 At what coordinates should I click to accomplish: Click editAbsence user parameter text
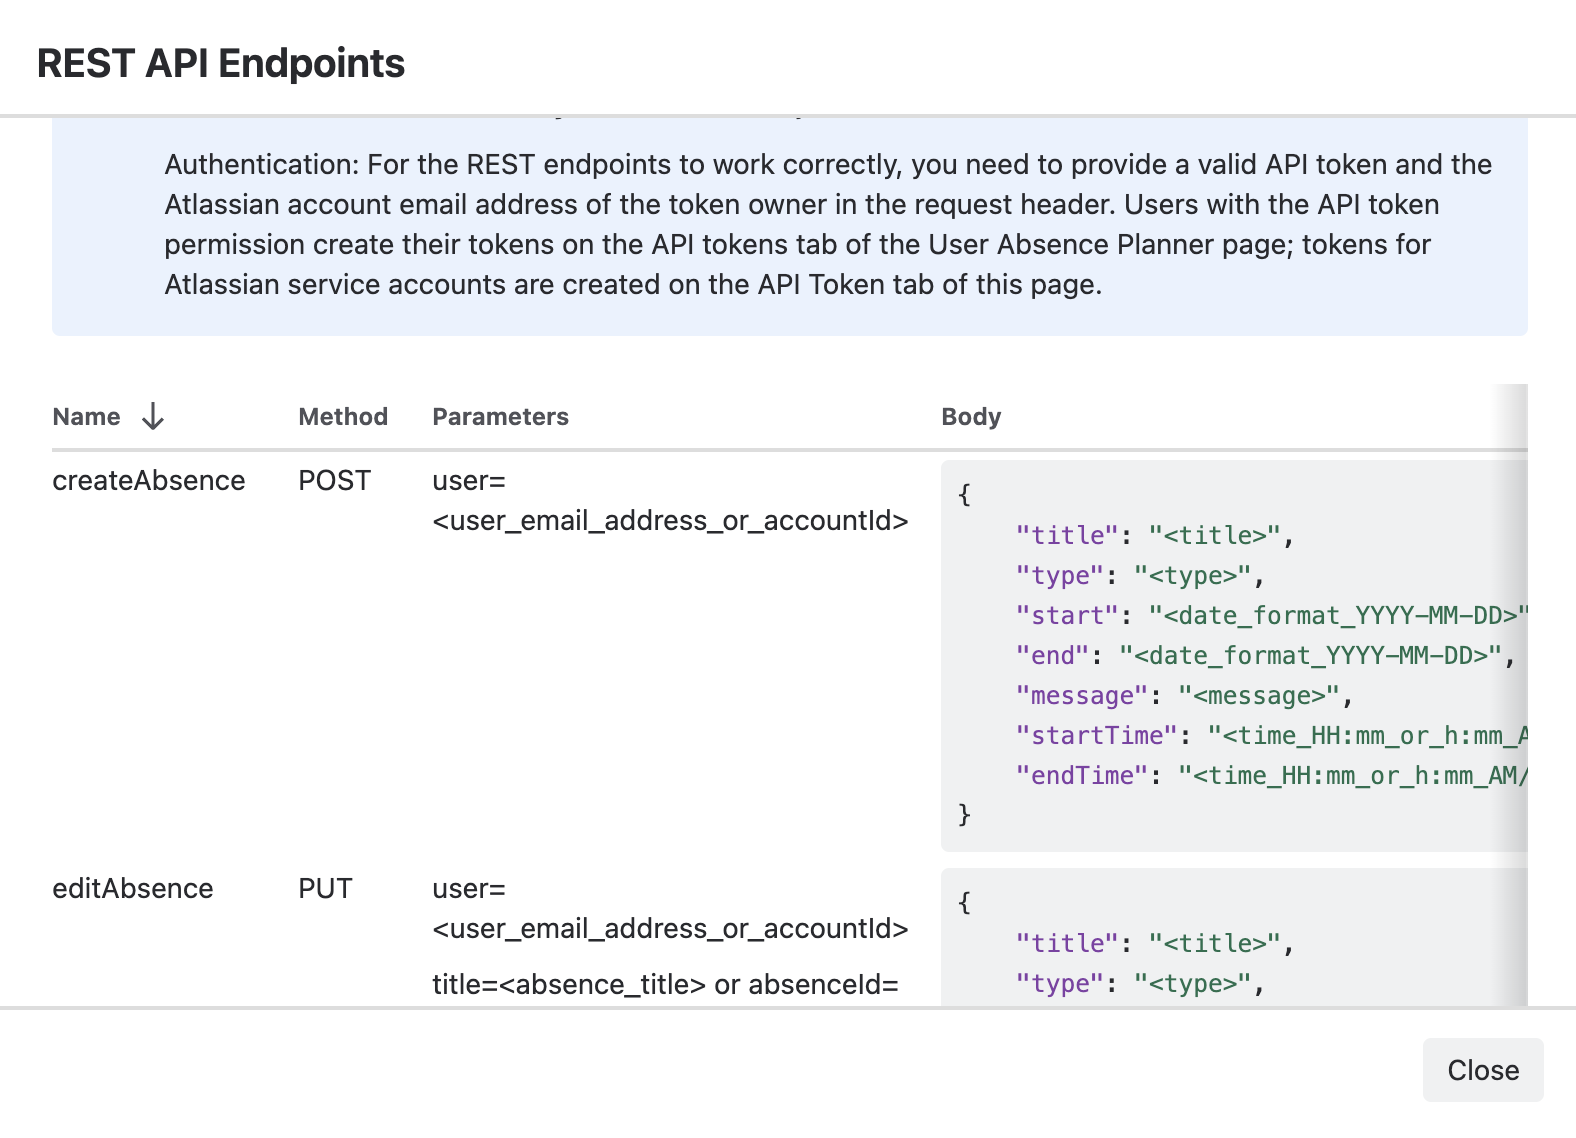[x=670, y=908]
